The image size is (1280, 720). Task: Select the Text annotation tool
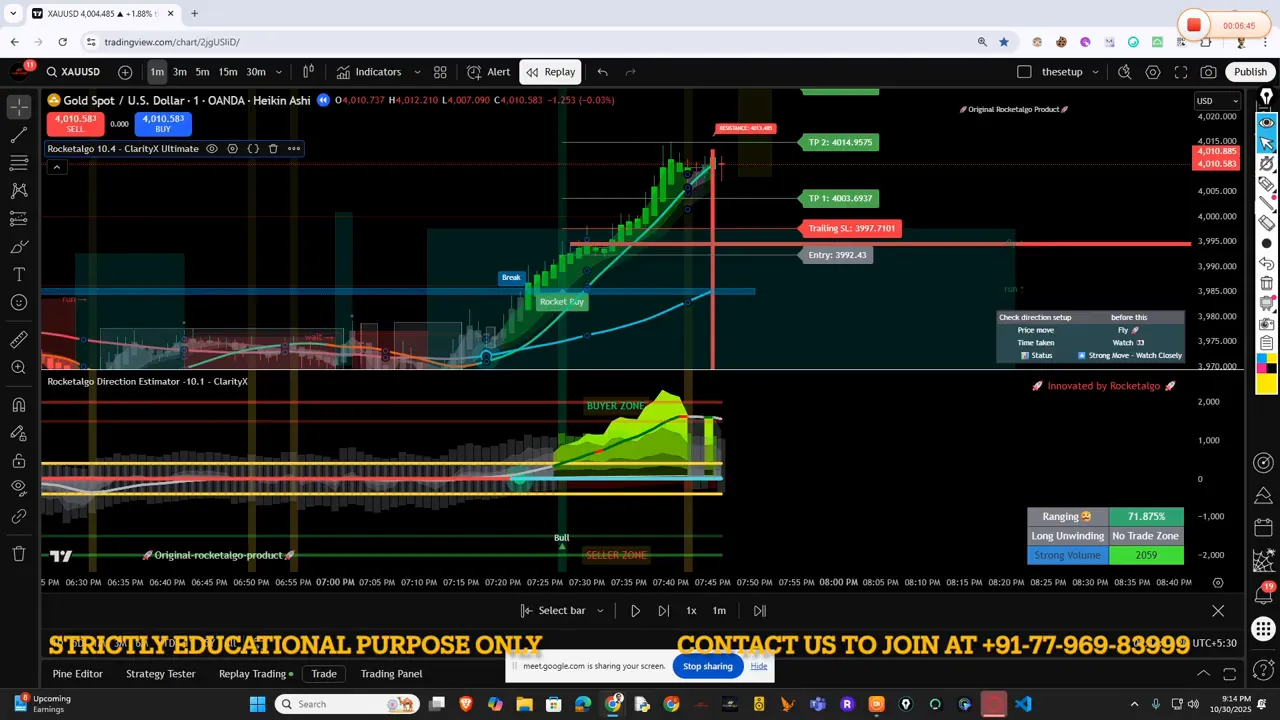pos(18,273)
